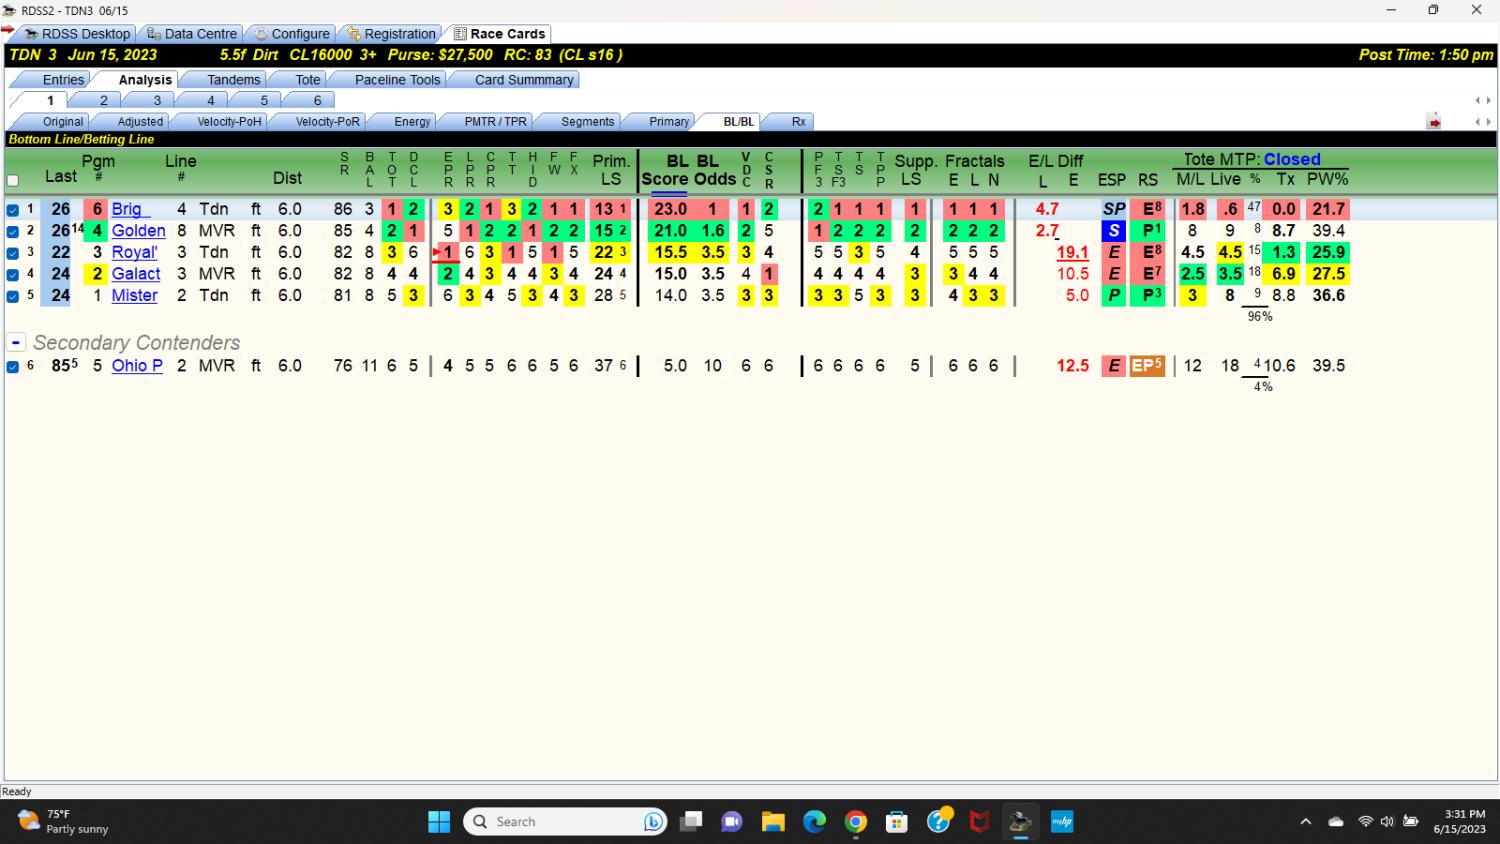The height and width of the screenshot is (844, 1500).
Task: Open Task View from taskbar
Action: click(x=691, y=822)
